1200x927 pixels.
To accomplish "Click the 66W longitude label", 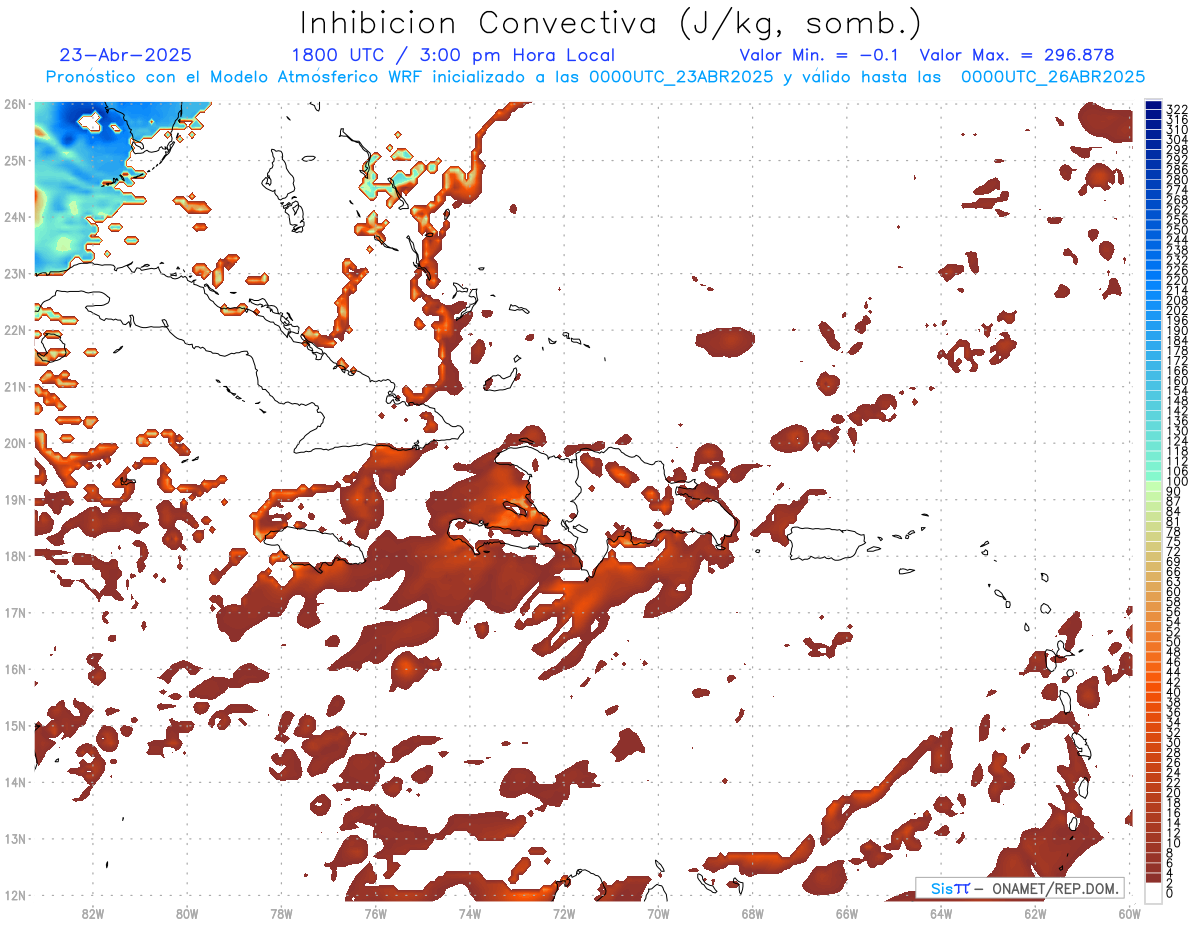I will [x=847, y=912].
